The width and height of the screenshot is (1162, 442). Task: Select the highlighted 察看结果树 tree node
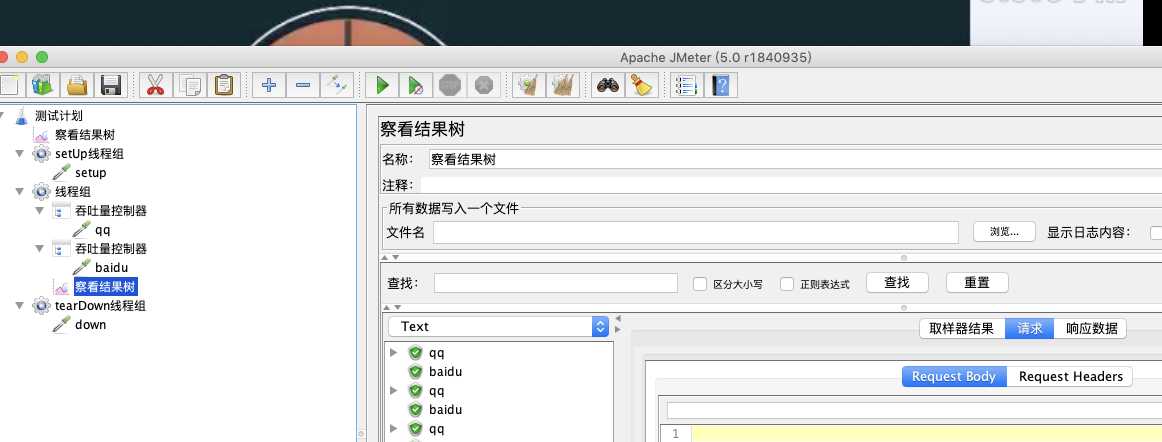pyautogui.click(x=105, y=287)
